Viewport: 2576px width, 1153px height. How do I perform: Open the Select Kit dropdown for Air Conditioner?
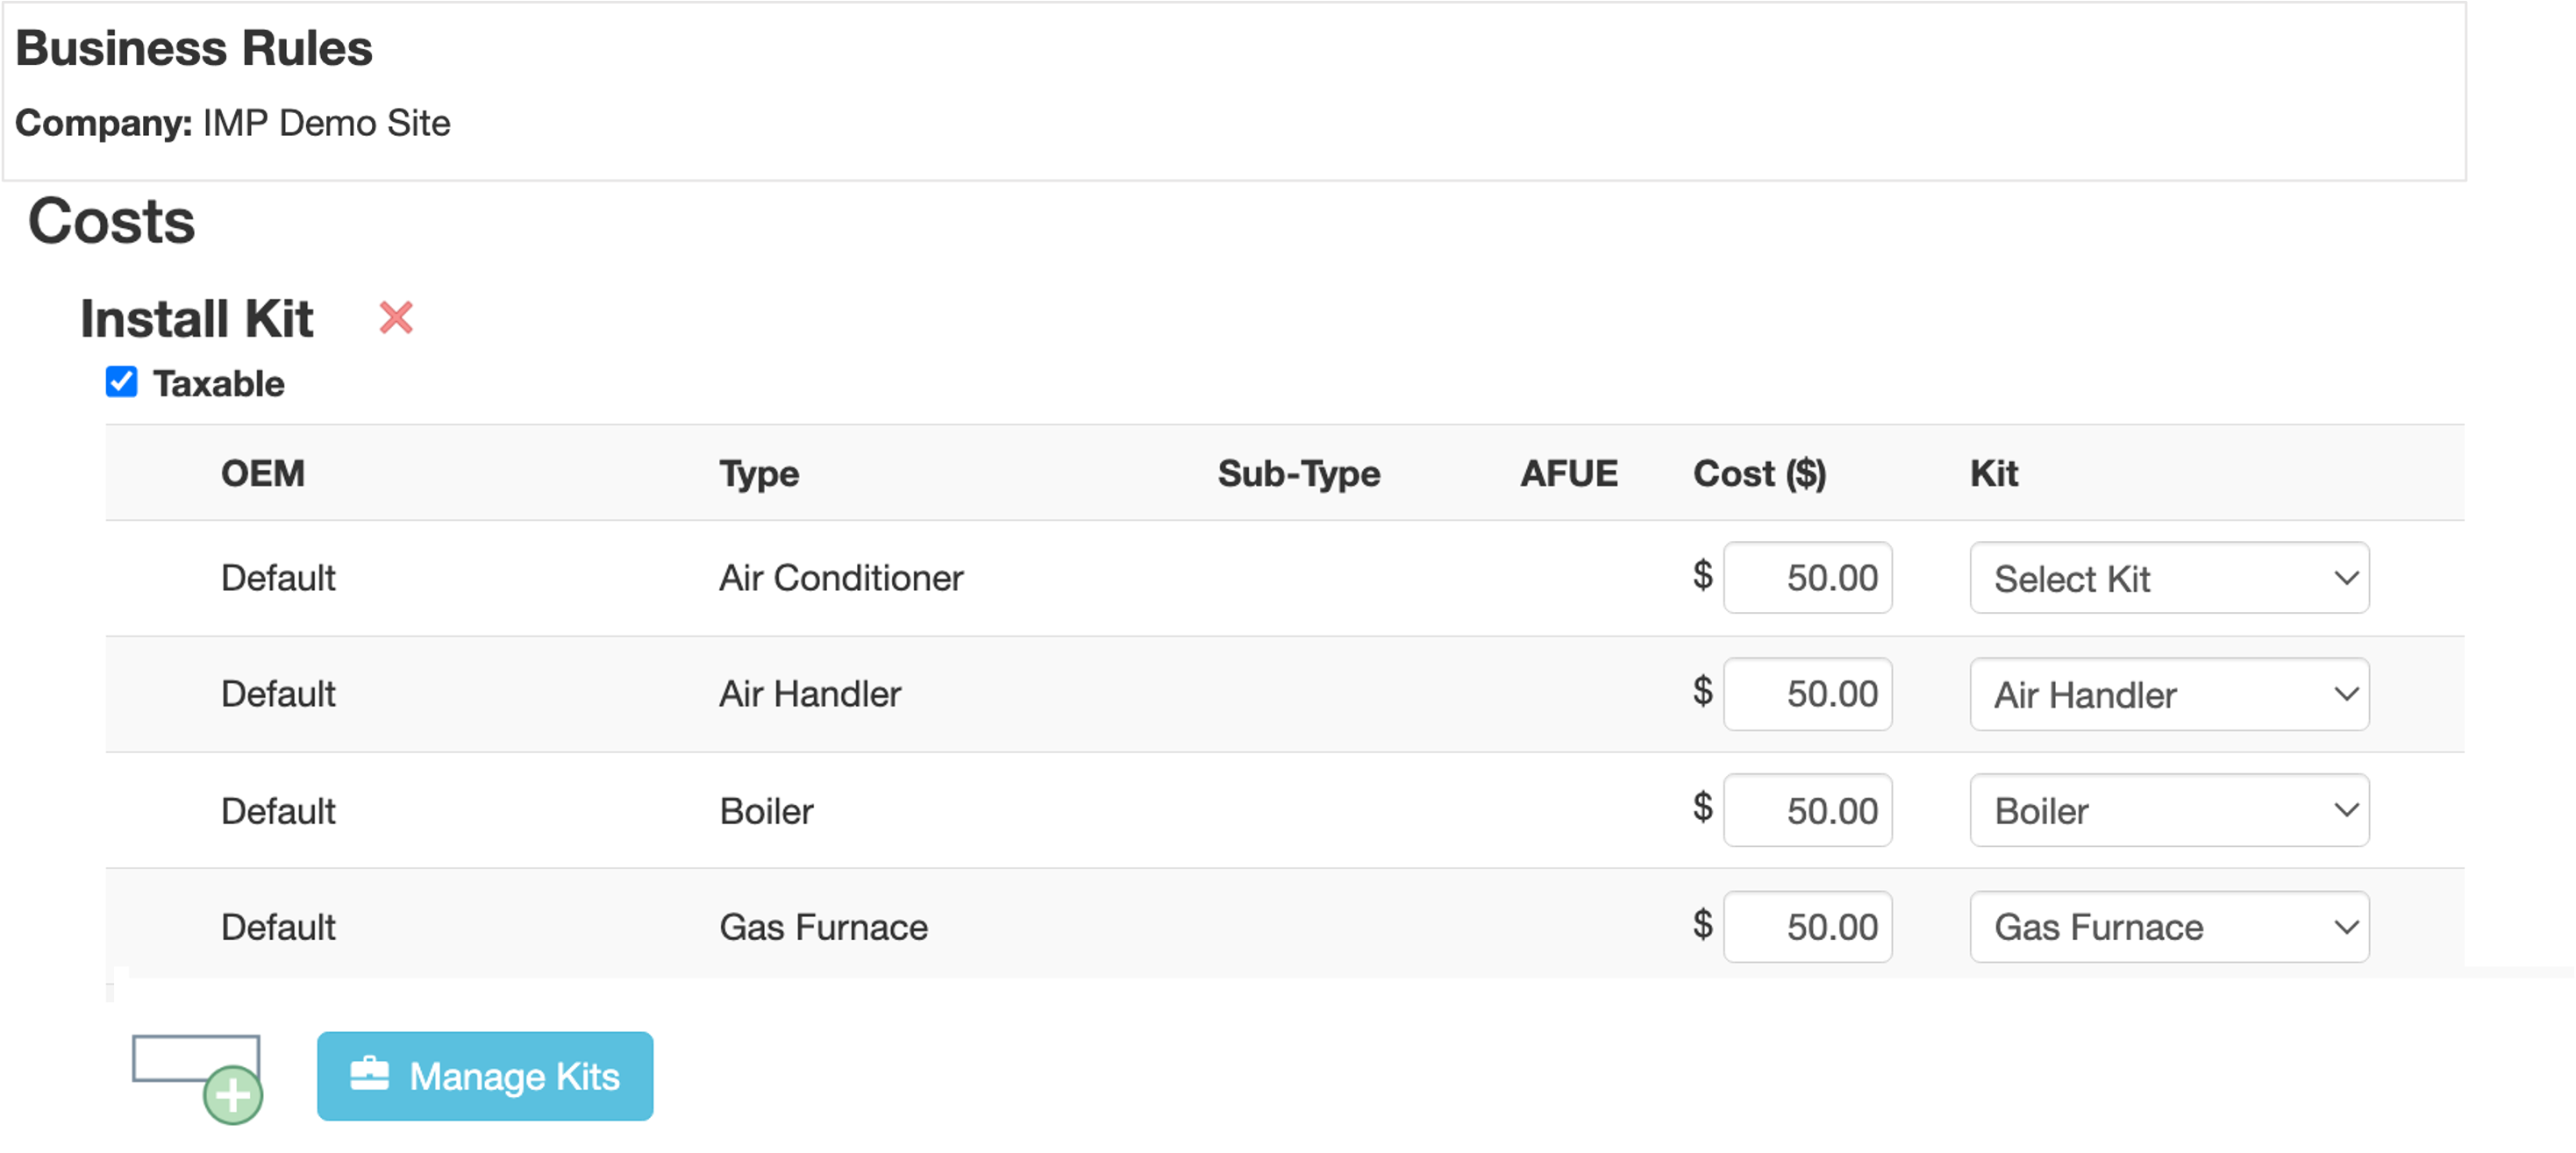(x=2169, y=578)
